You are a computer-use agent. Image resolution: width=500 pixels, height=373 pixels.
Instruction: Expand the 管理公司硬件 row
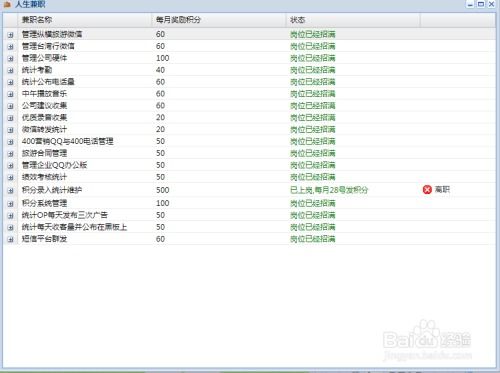point(10,59)
